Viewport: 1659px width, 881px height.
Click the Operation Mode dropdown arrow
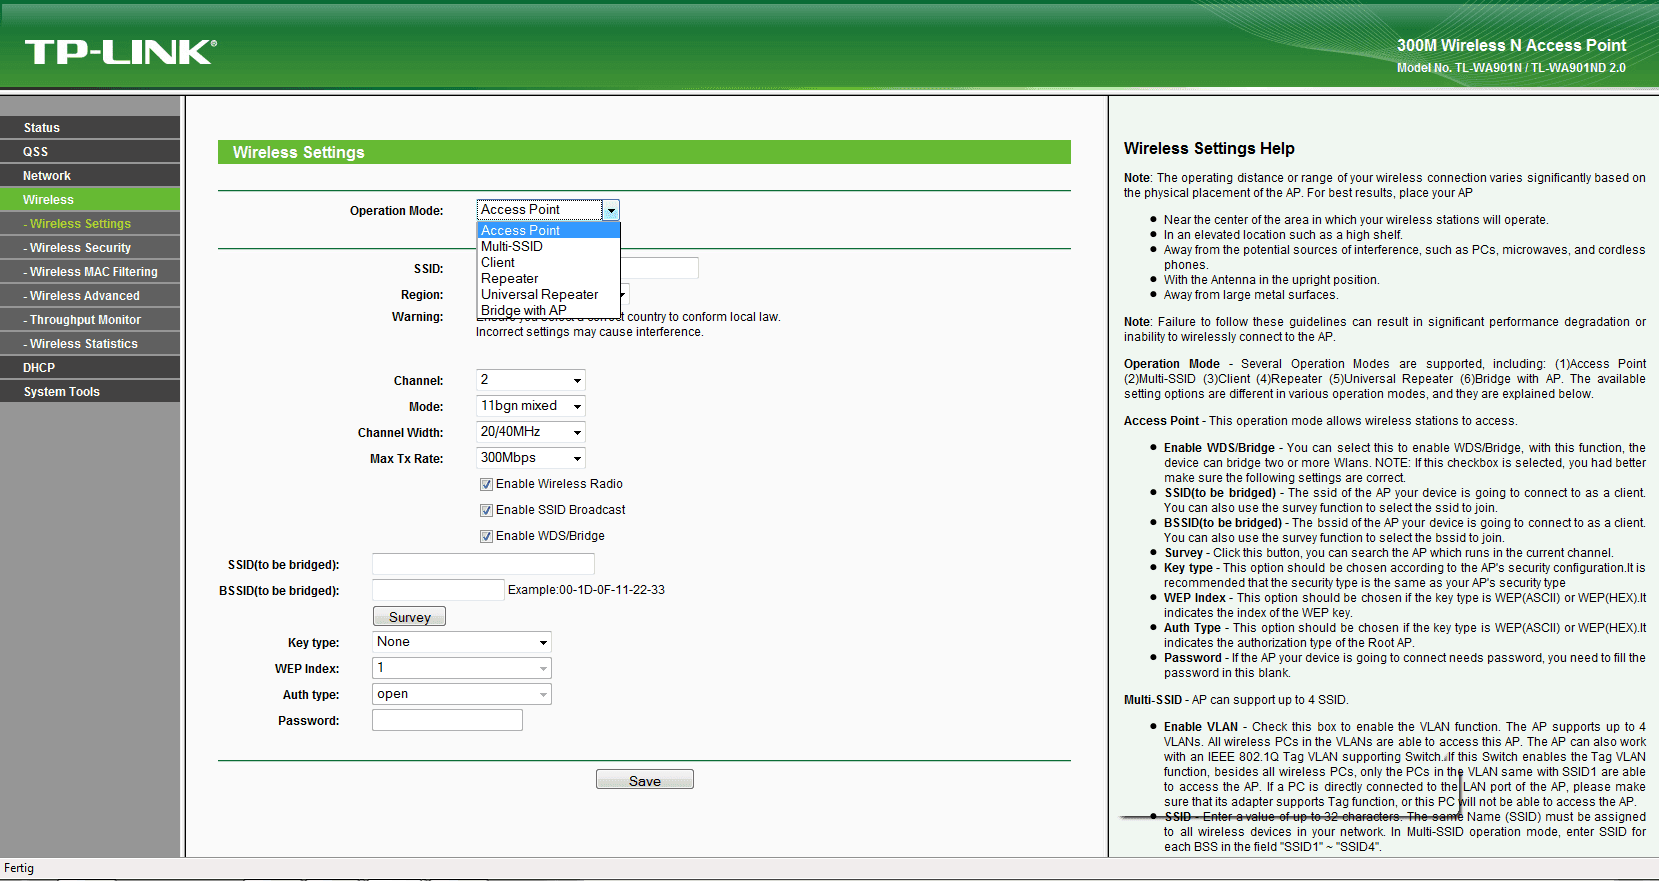coord(611,210)
